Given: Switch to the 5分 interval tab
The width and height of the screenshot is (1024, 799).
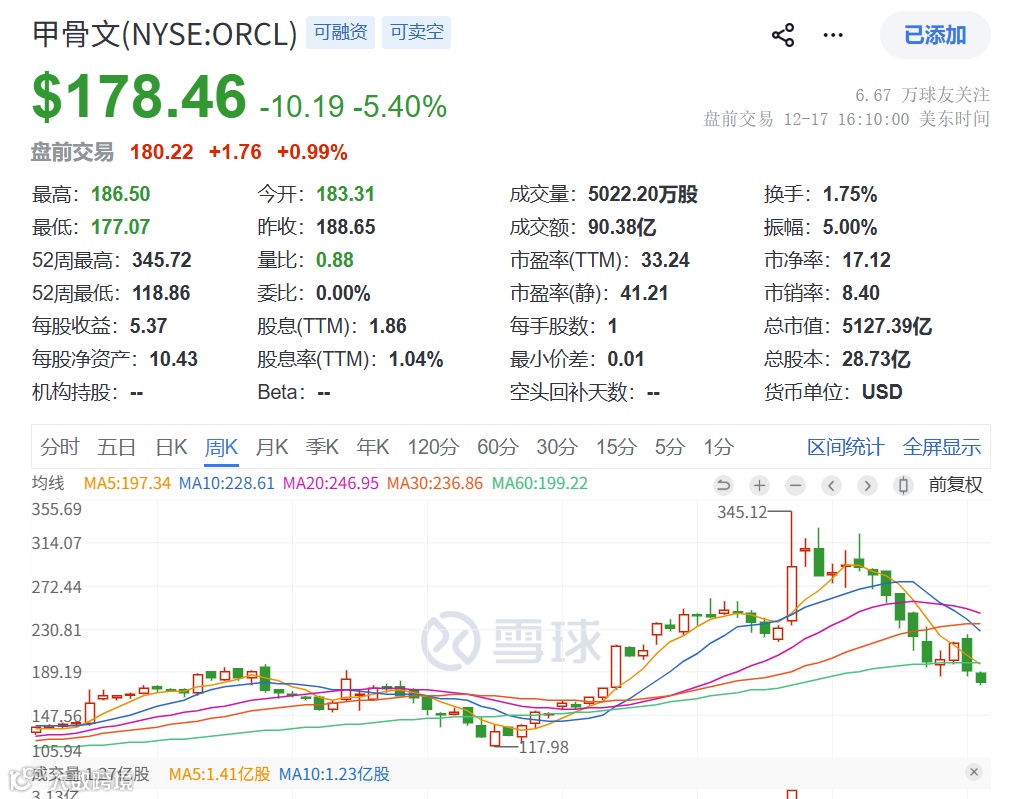Looking at the screenshot, I should [670, 447].
